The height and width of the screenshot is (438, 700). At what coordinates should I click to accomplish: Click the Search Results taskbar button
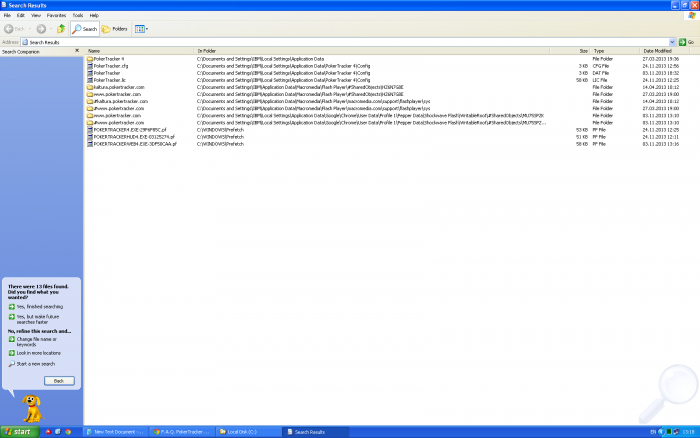315,432
